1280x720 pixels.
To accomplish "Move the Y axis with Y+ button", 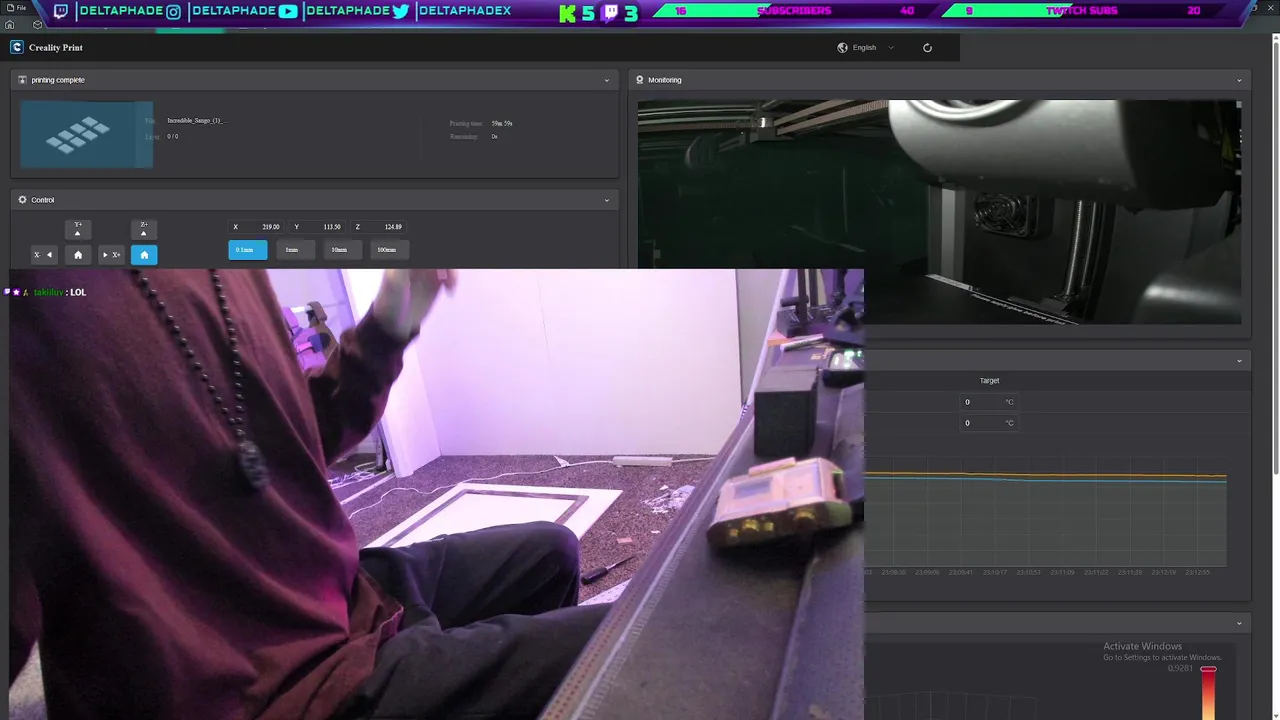I will coord(78,229).
